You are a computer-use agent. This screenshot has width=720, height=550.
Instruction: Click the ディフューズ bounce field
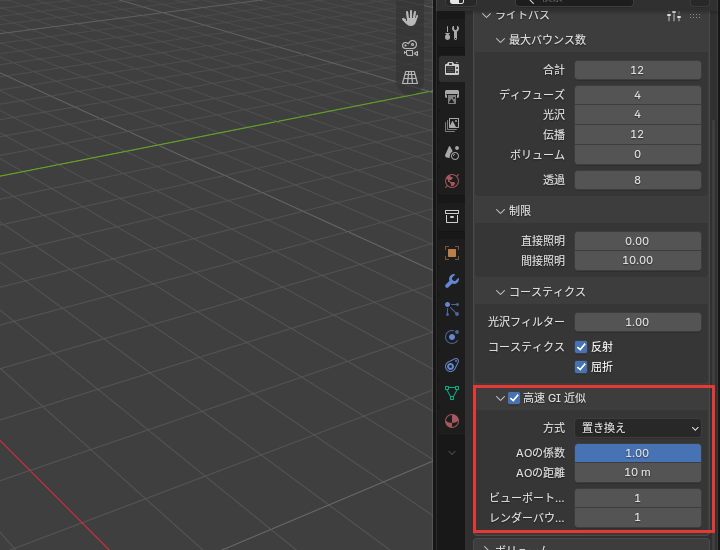(x=638, y=95)
